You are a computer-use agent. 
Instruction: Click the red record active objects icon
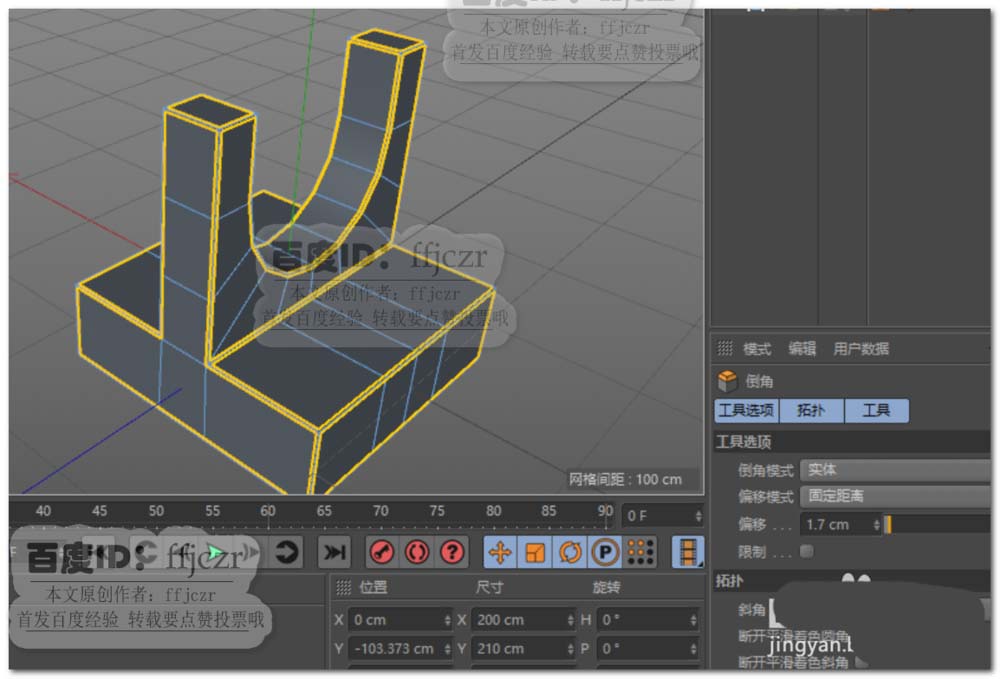tap(381, 552)
